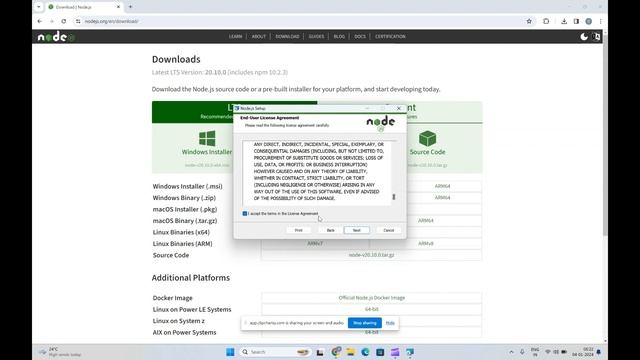Open the weather widget on taskbar
This screenshot has height=360, width=640.
point(61,352)
